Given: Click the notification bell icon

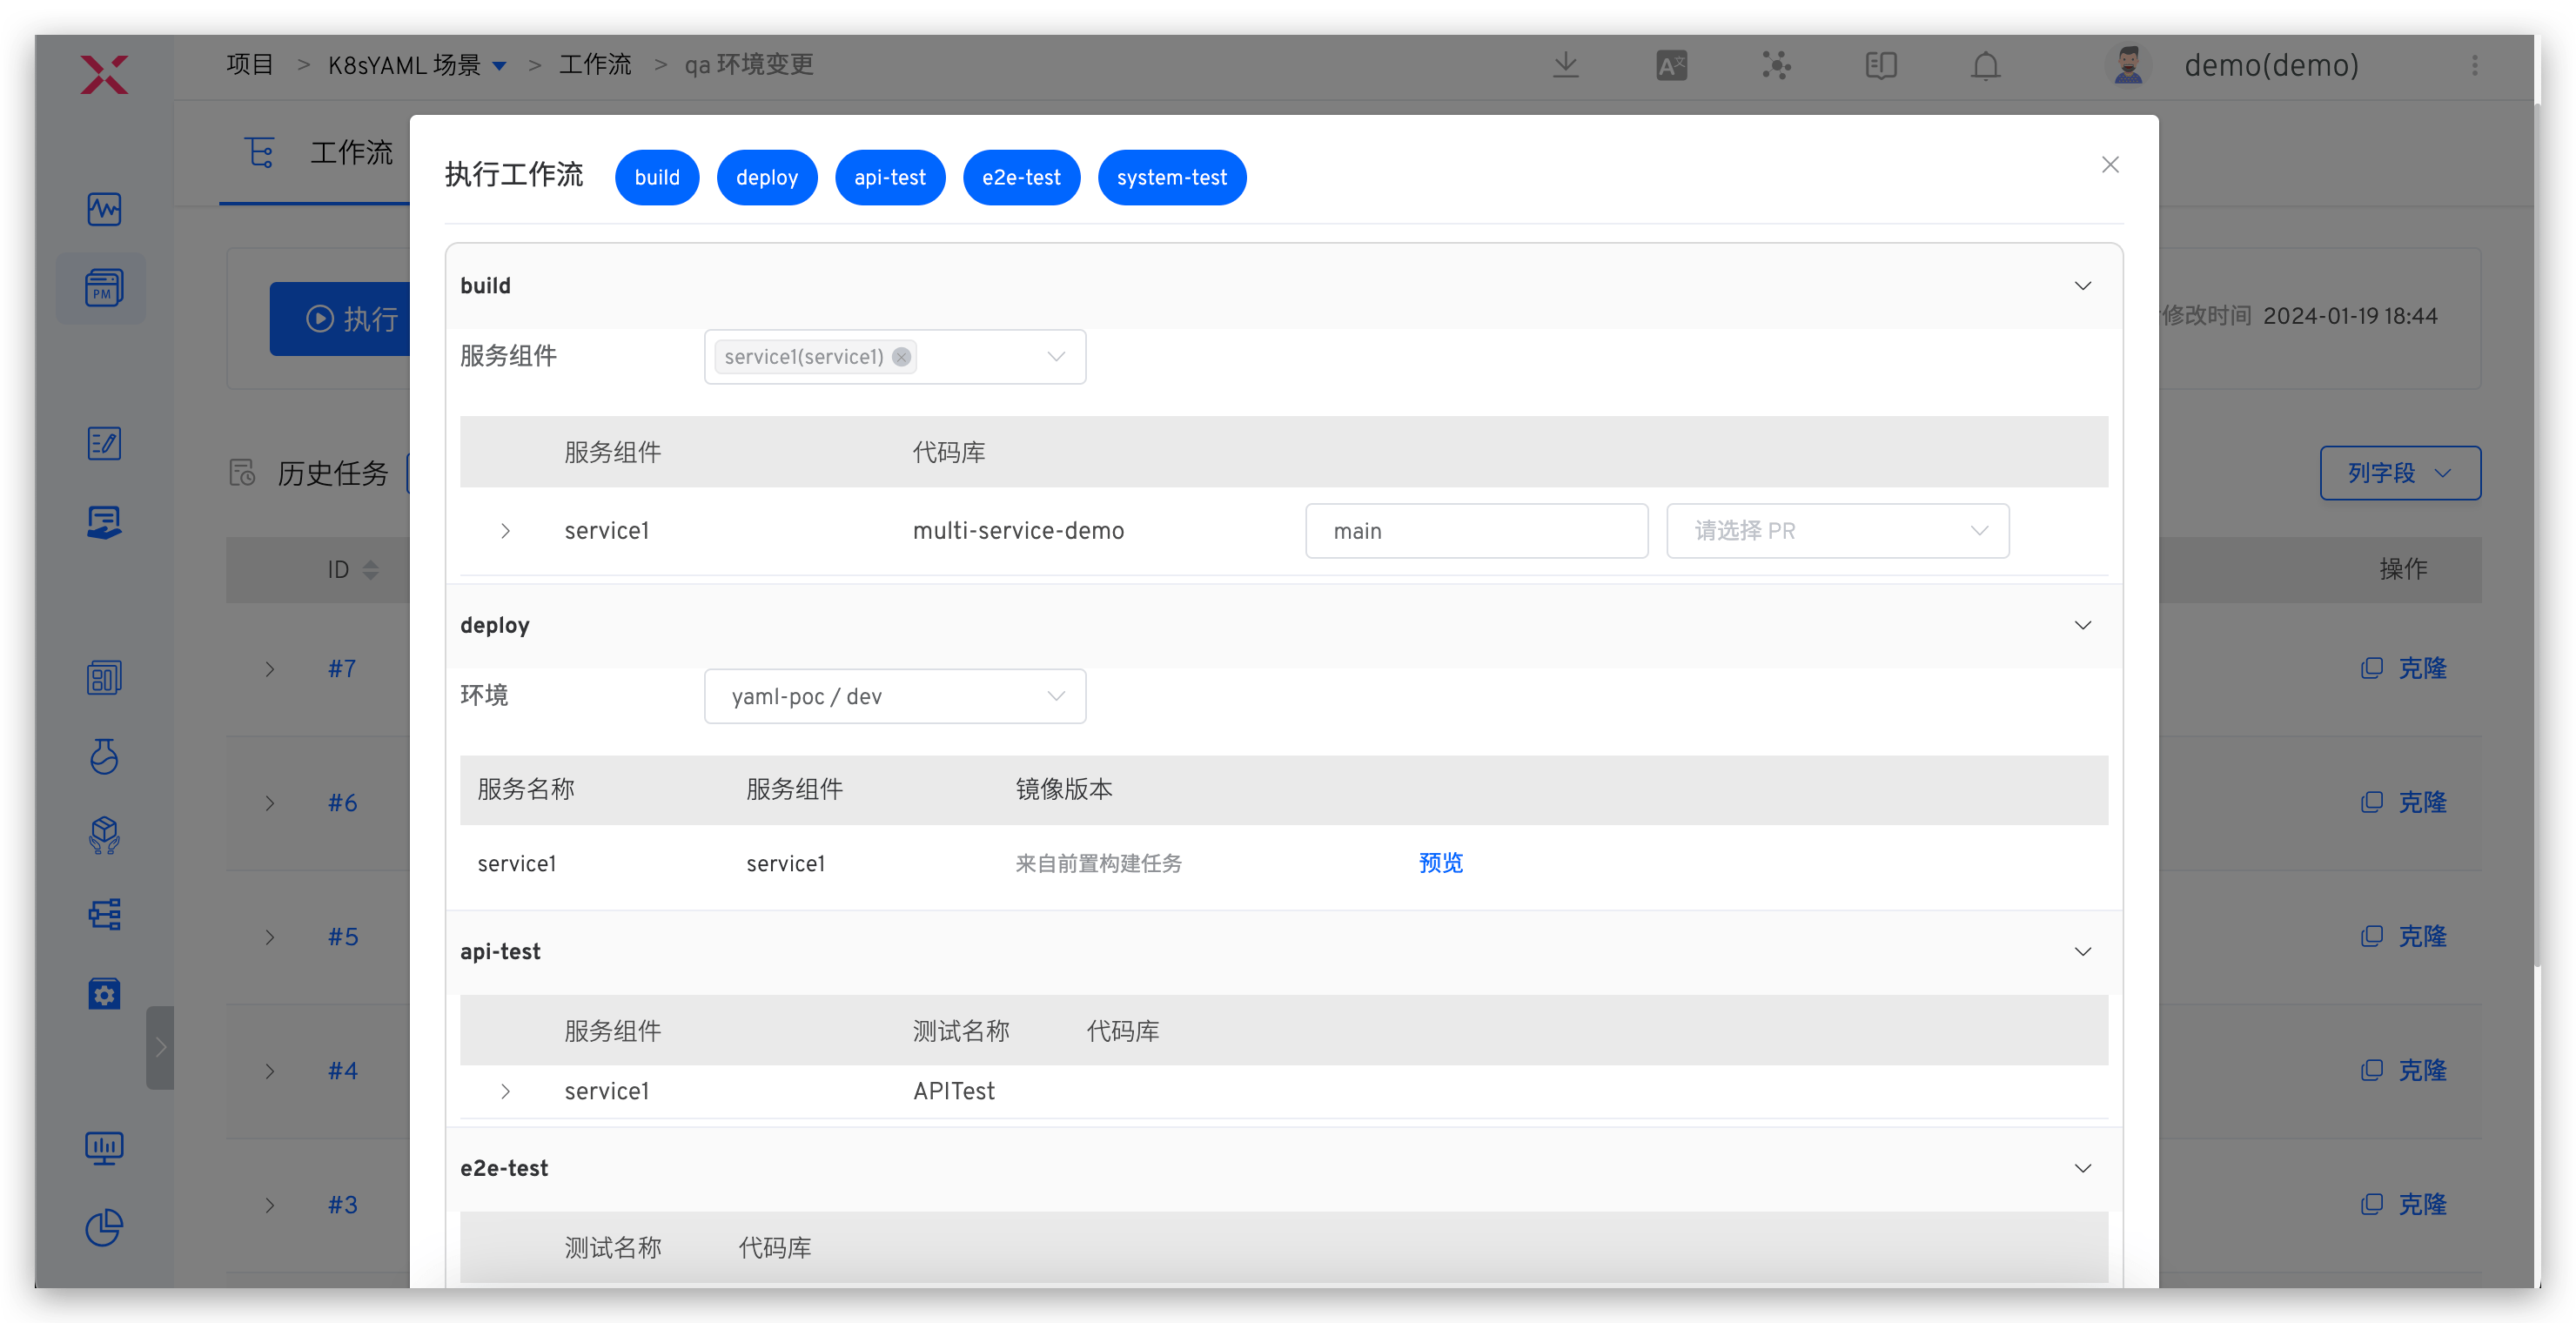Looking at the screenshot, I should [x=1985, y=66].
